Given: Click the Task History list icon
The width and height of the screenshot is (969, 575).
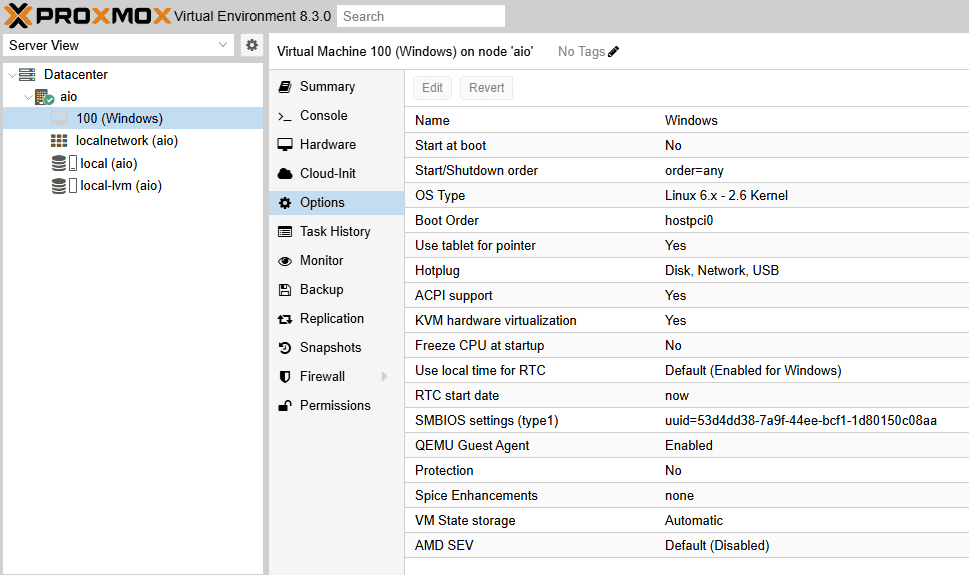Looking at the screenshot, I should click(285, 232).
